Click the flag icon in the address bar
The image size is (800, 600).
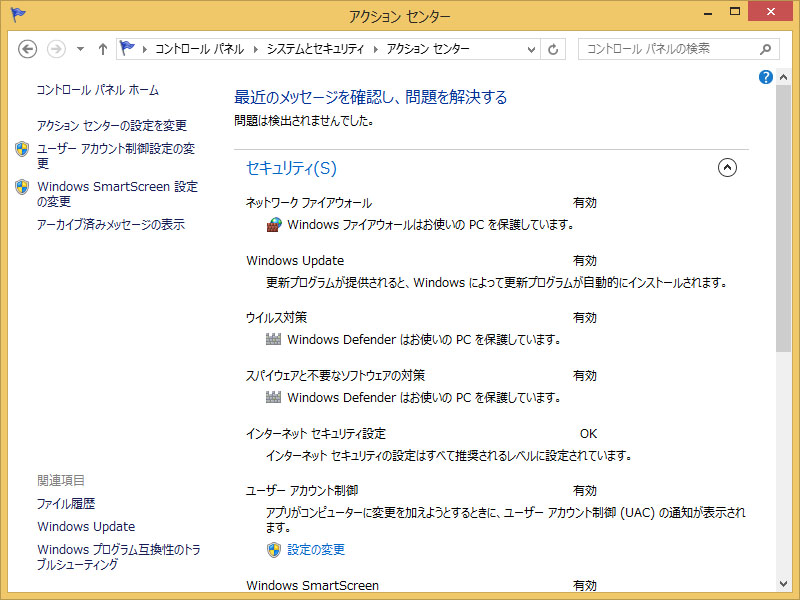tap(127, 48)
